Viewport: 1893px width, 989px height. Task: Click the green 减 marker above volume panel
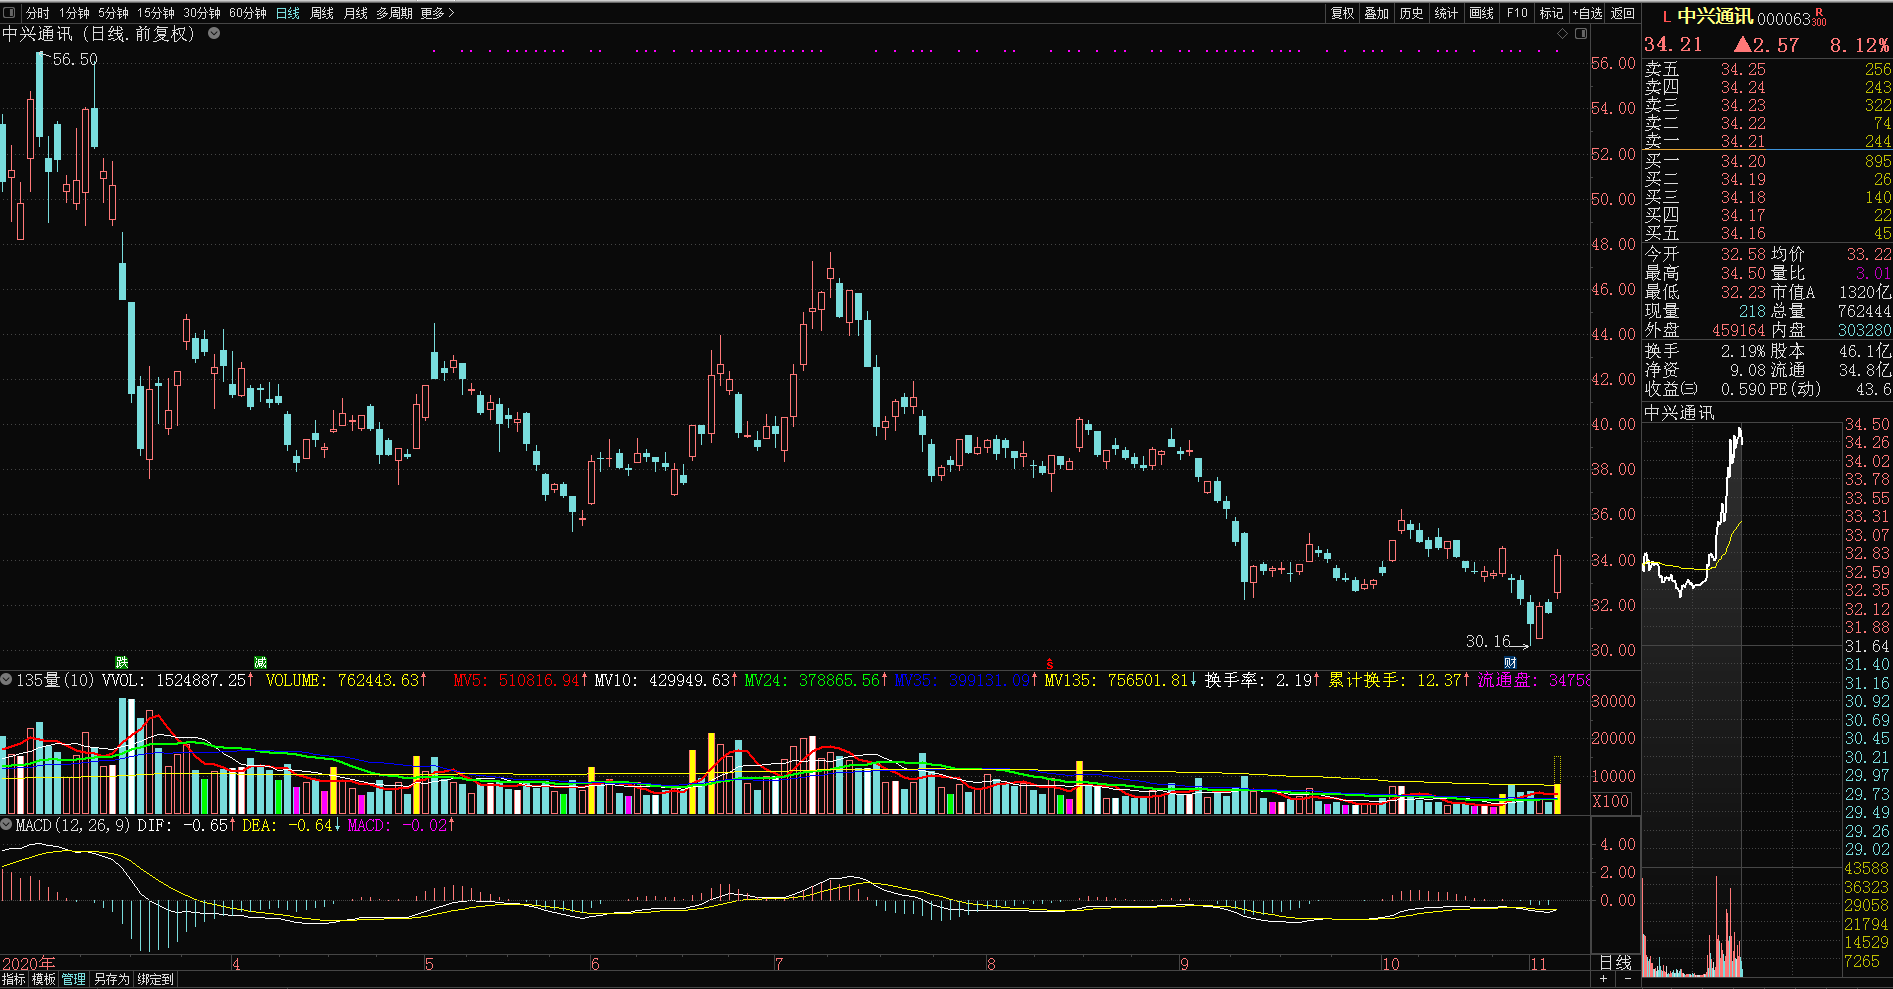(260, 662)
